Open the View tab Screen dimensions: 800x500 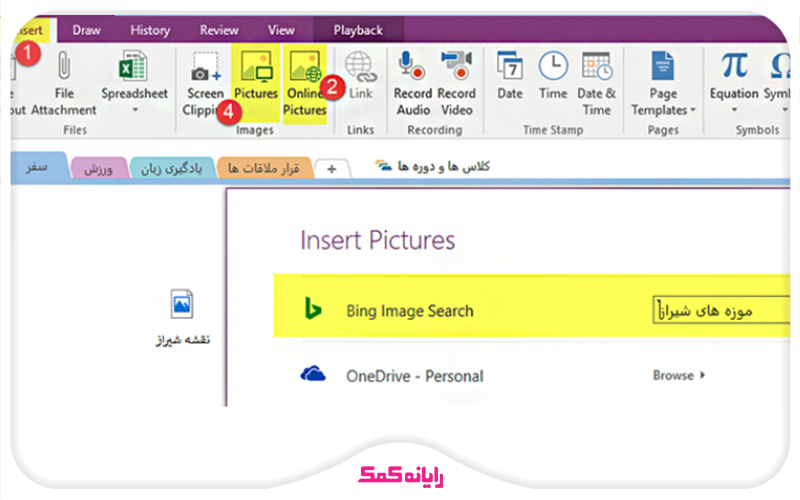tap(281, 30)
